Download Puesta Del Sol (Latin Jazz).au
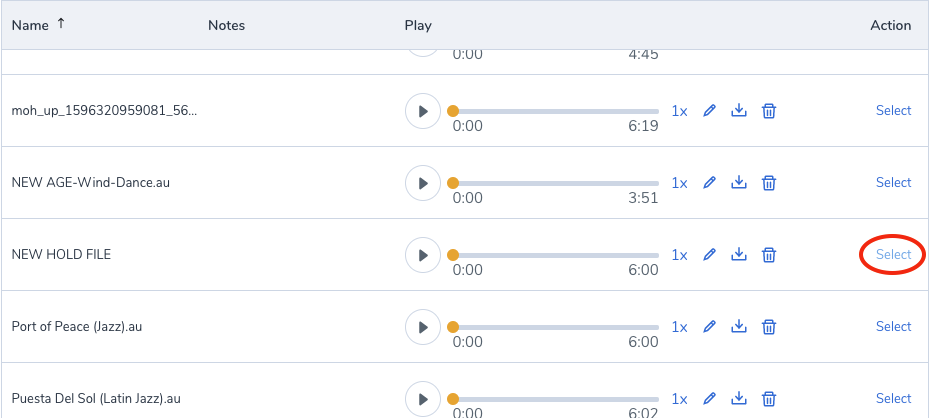Image resolution: width=930 pixels, height=418 pixels. [739, 399]
